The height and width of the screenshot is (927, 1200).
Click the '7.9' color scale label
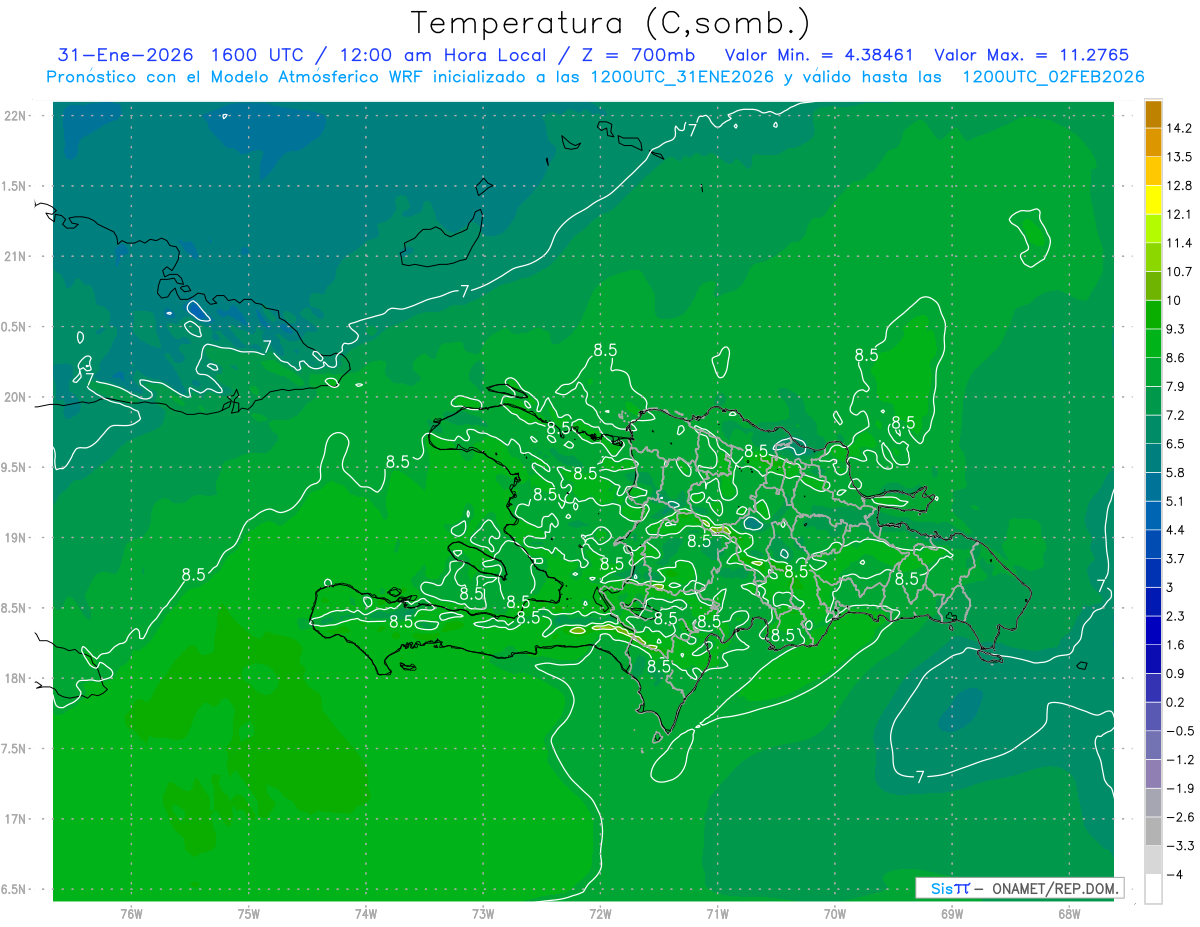[1177, 386]
